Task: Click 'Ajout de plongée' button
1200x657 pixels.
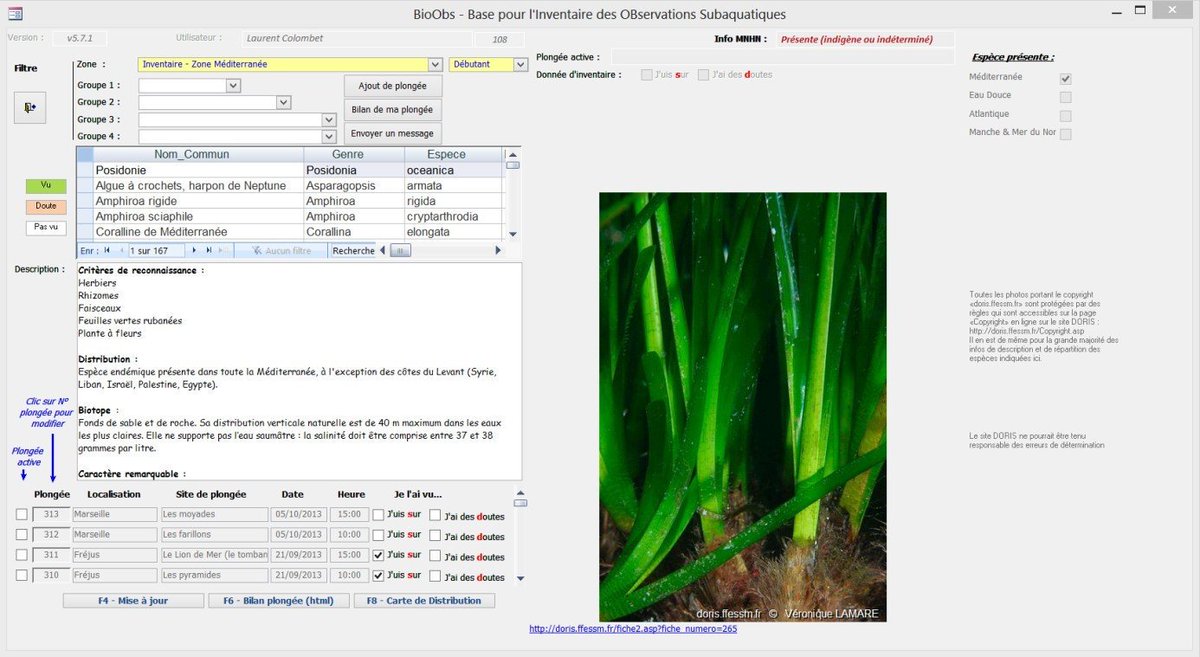Action: 392,86
